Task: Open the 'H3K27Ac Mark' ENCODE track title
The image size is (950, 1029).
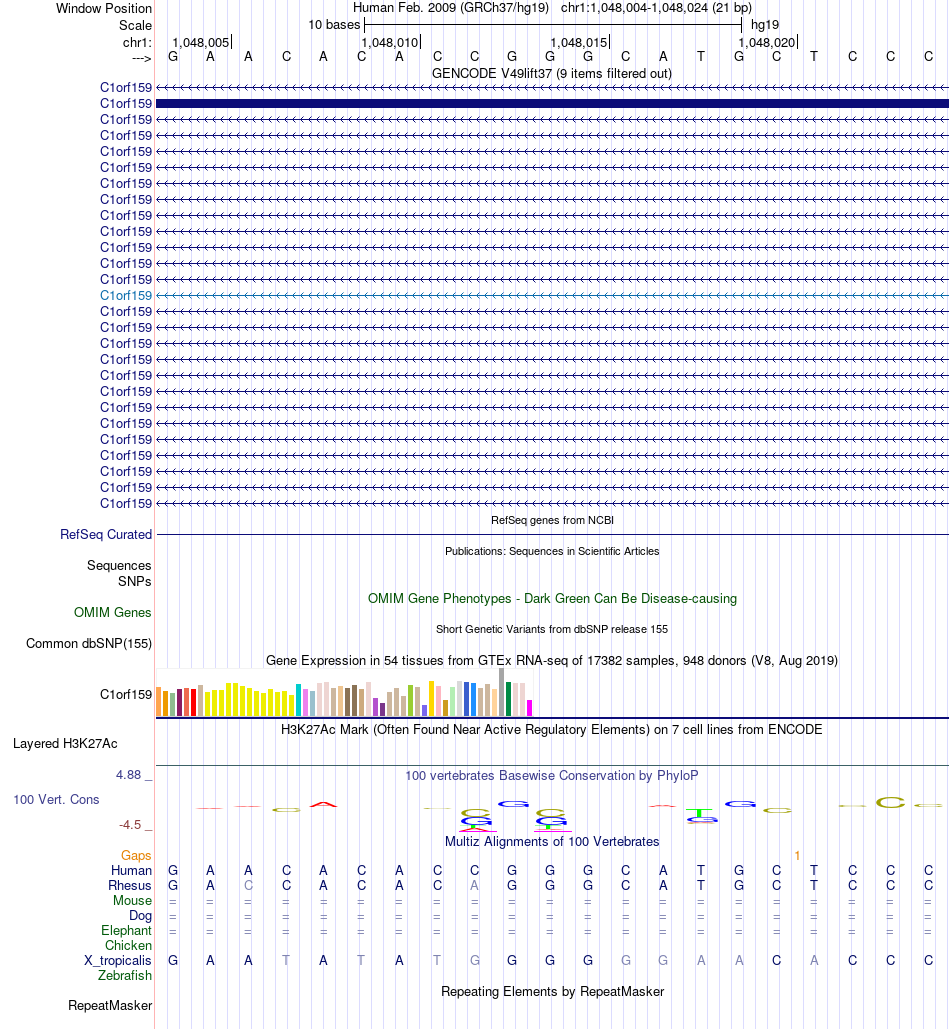Action: click(x=552, y=730)
